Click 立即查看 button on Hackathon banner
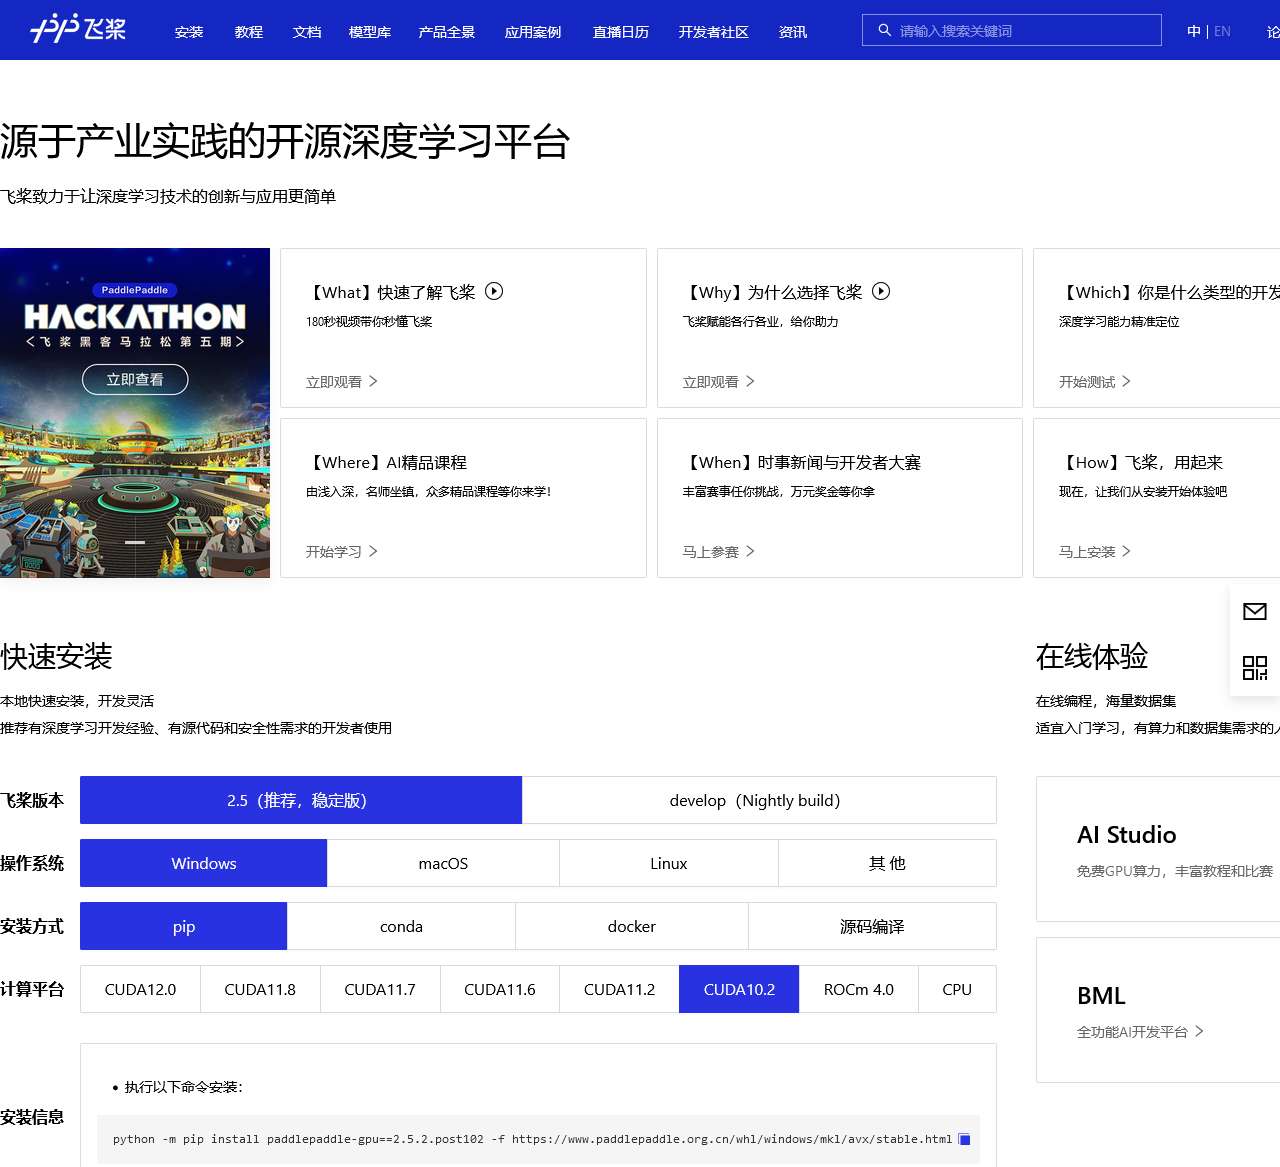This screenshot has width=1280, height=1167. [134, 379]
